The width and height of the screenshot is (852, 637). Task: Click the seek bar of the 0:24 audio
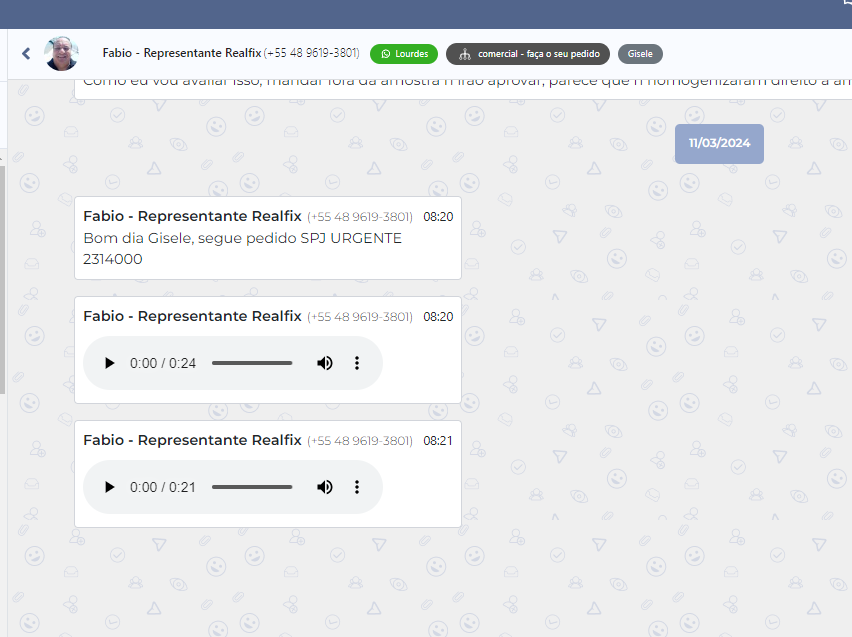(252, 363)
